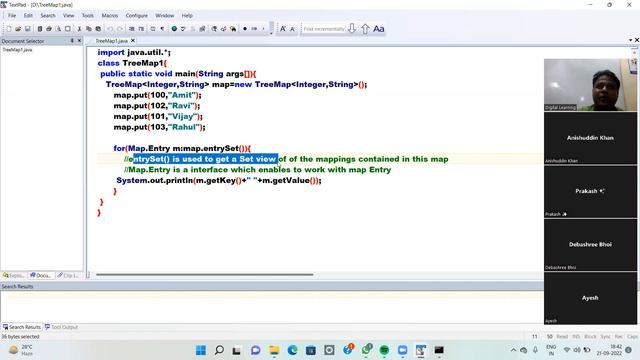Close the TreeMap1.java tab
This screenshot has height=360, width=640.
point(133,41)
